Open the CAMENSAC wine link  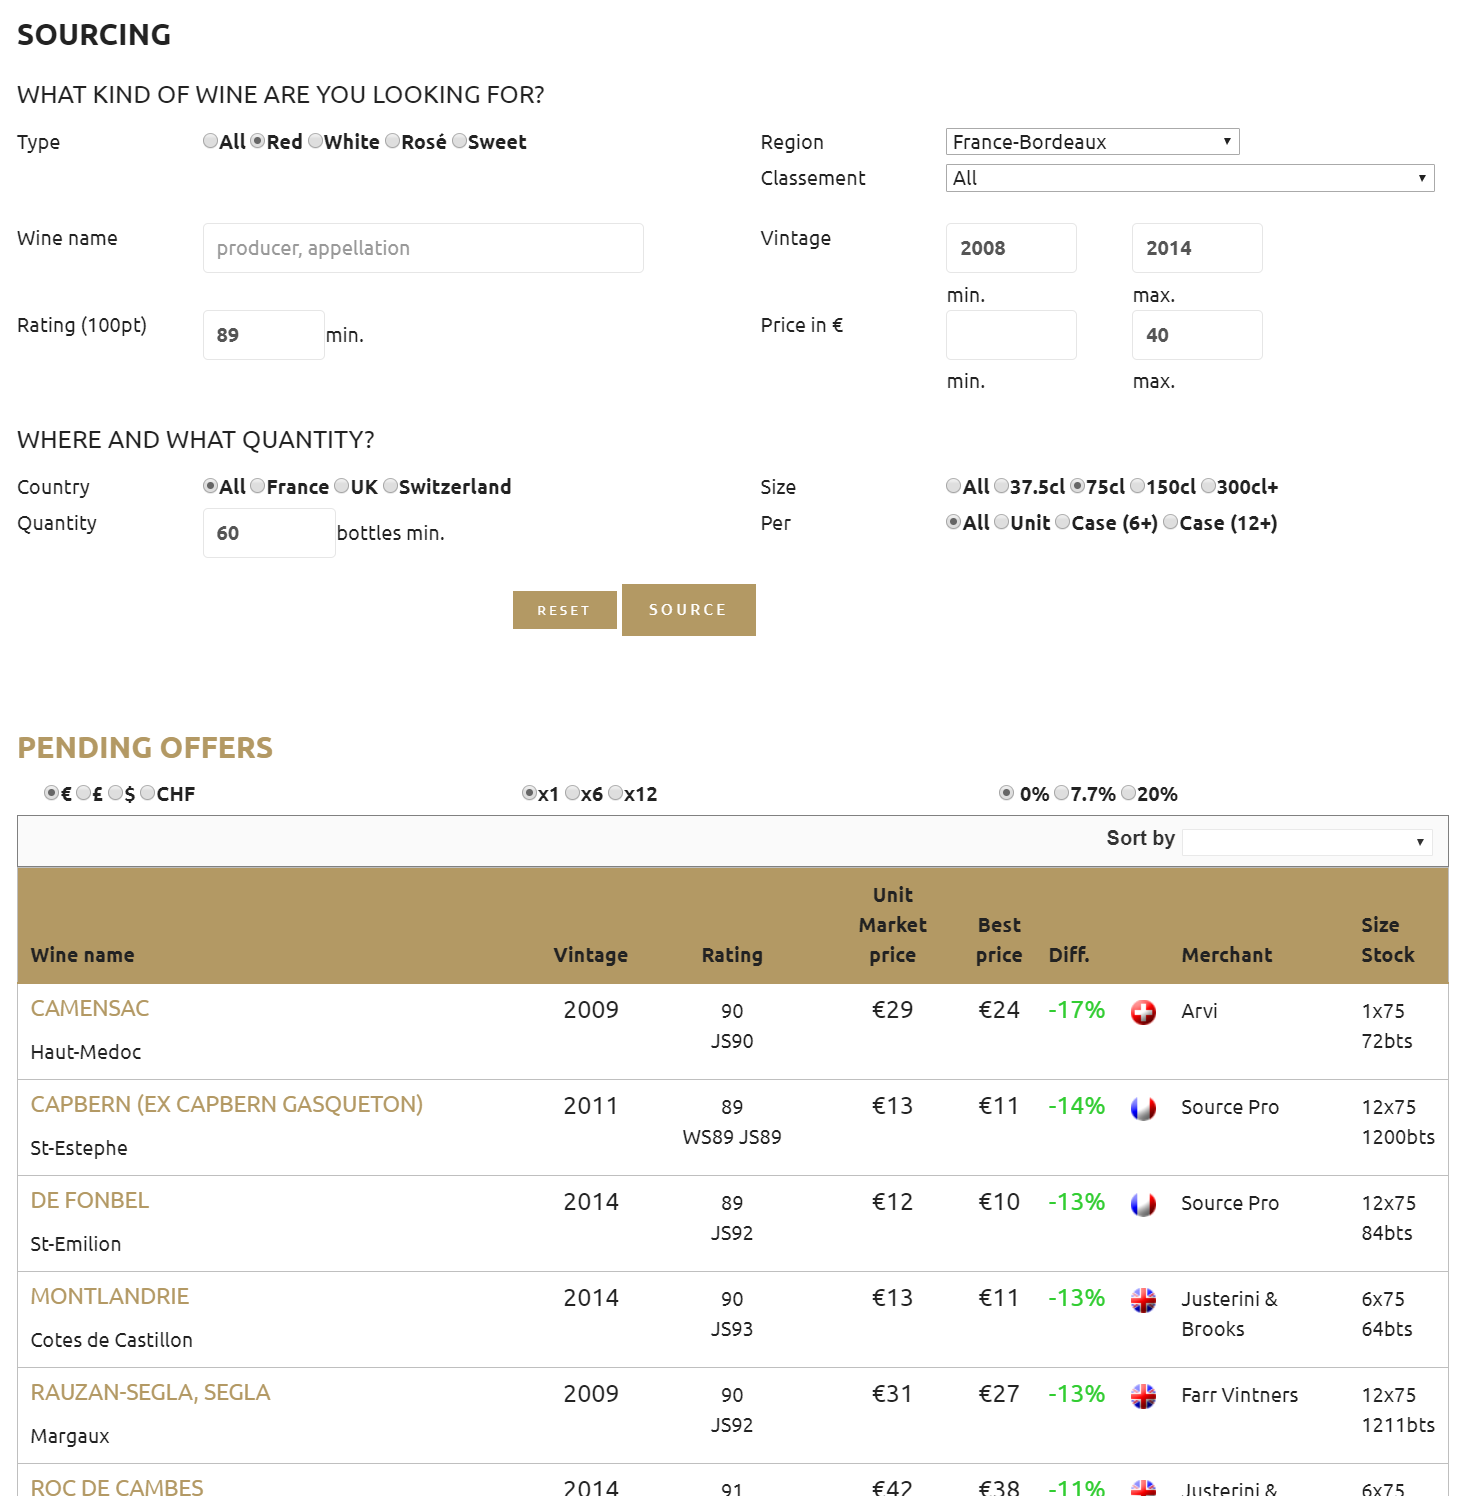(x=90, y=1008)
